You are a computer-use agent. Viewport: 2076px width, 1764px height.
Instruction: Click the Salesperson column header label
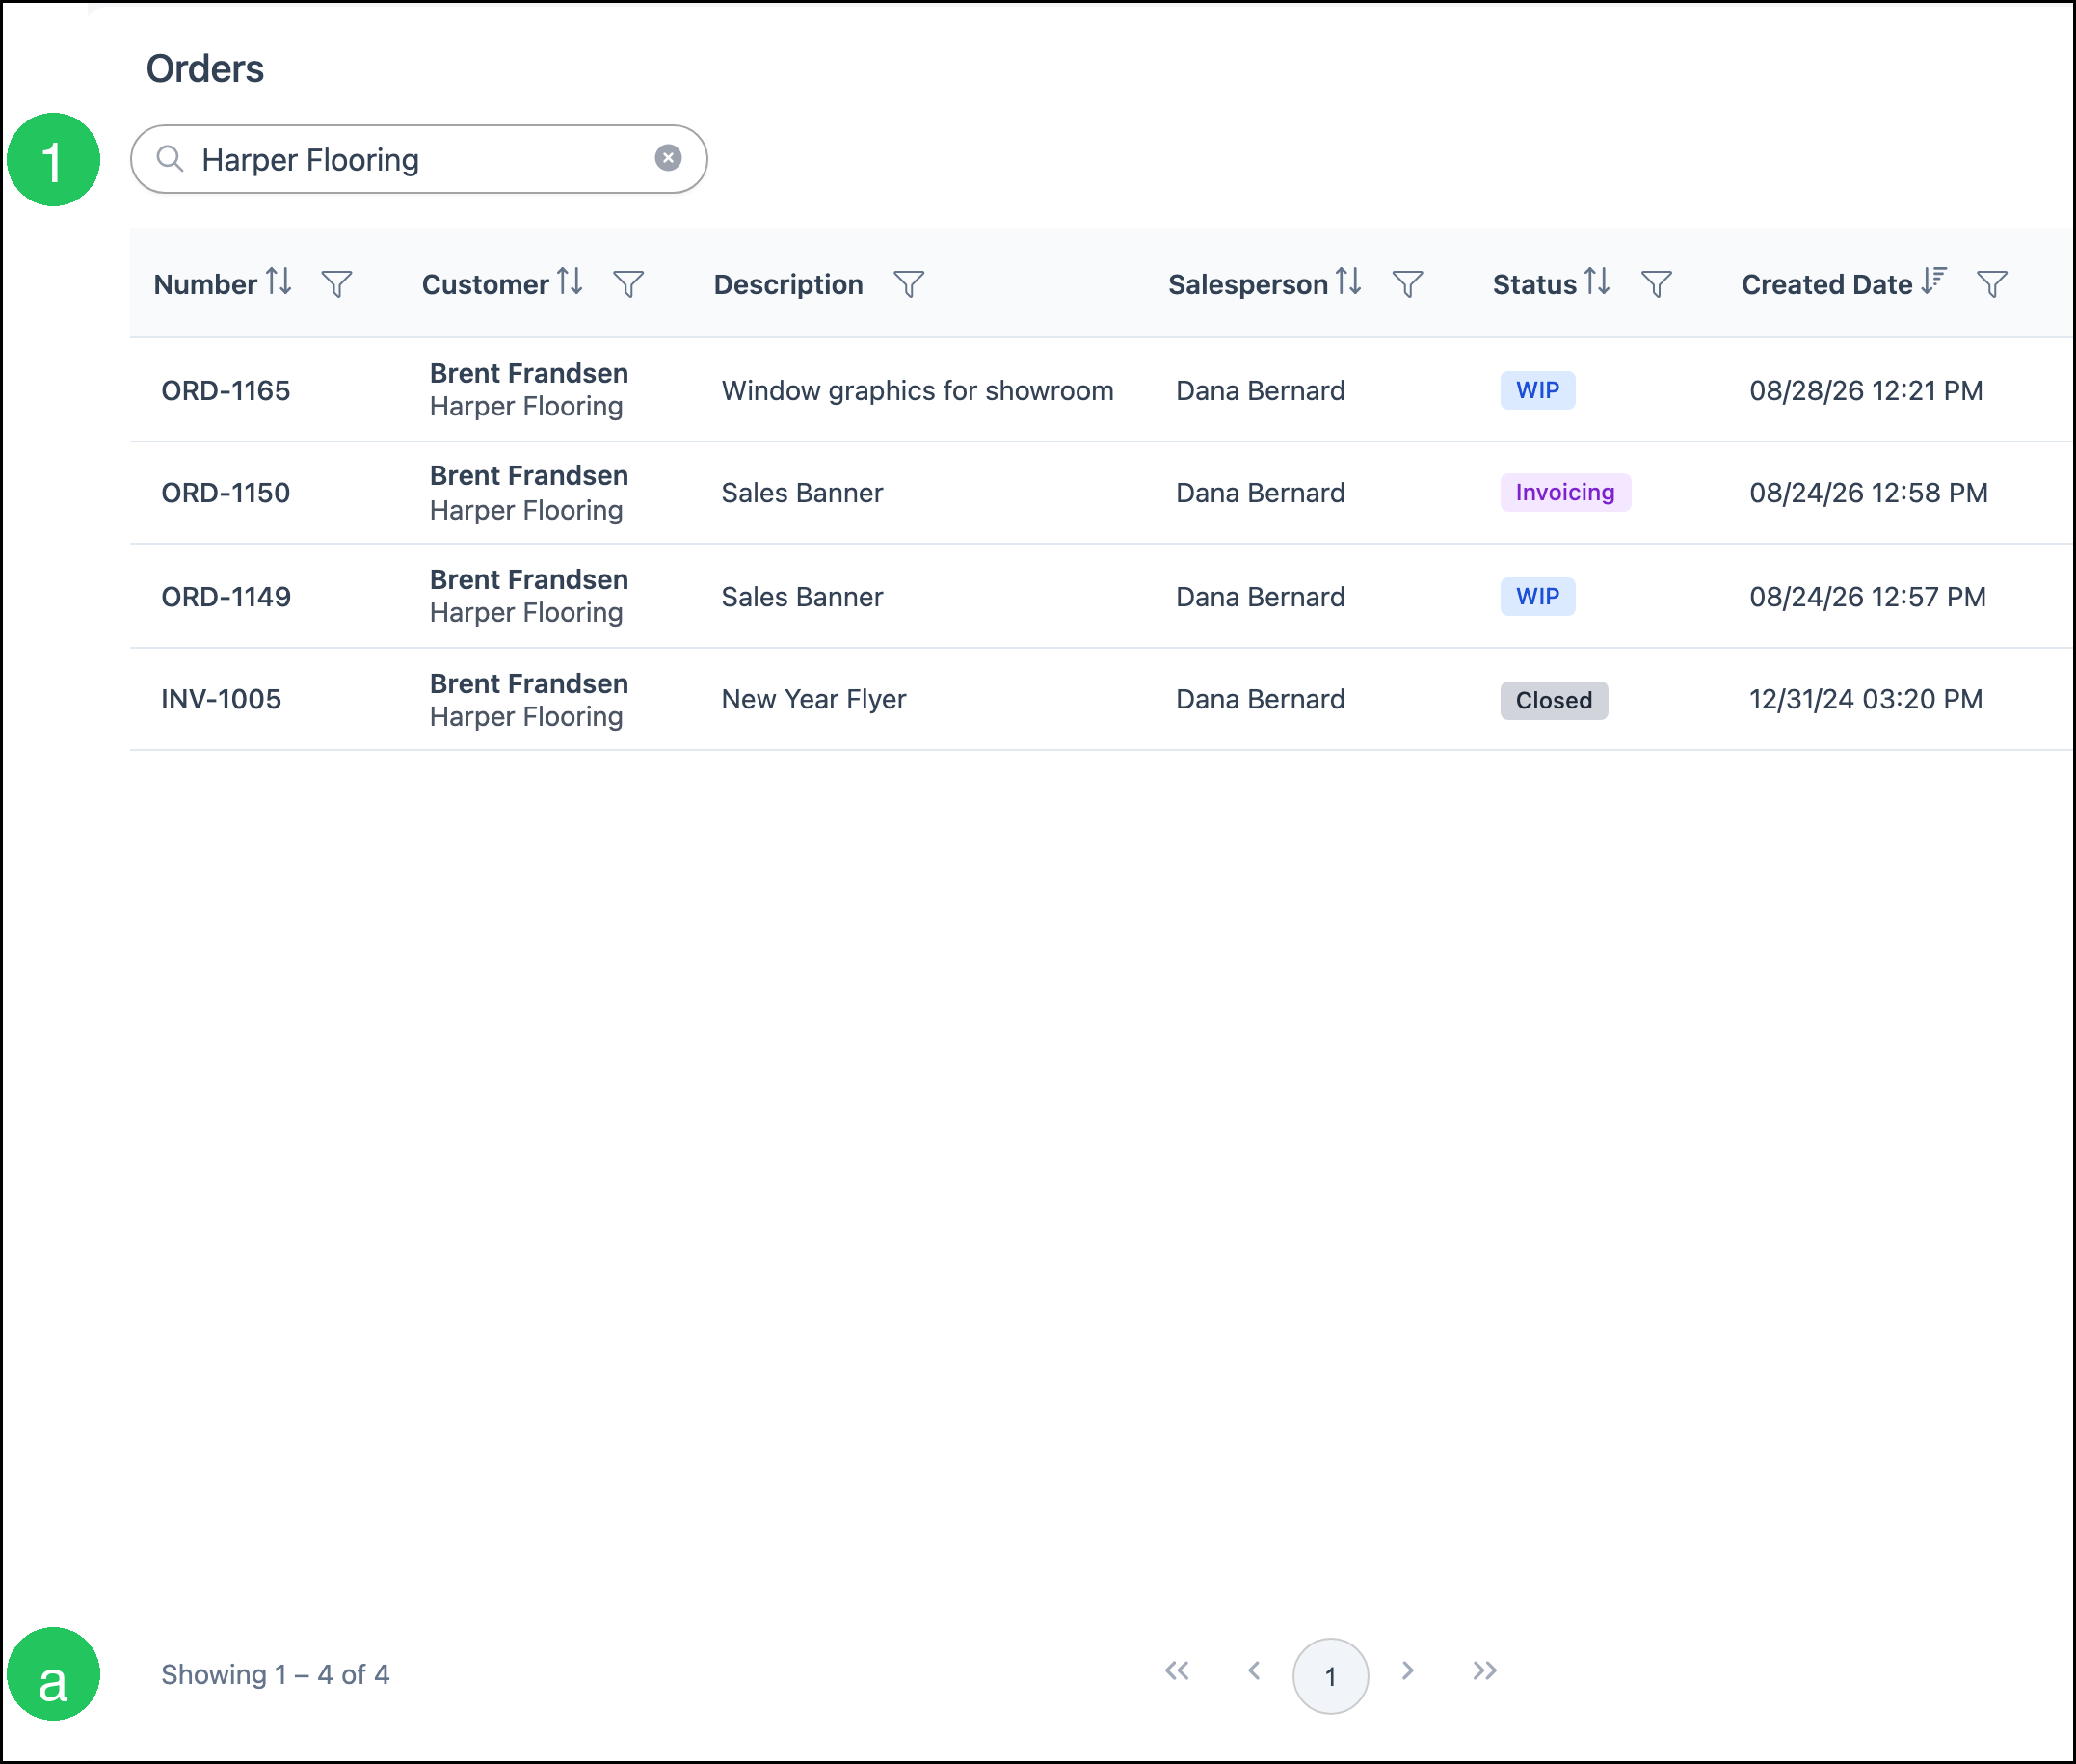(x=1248, y=284)
